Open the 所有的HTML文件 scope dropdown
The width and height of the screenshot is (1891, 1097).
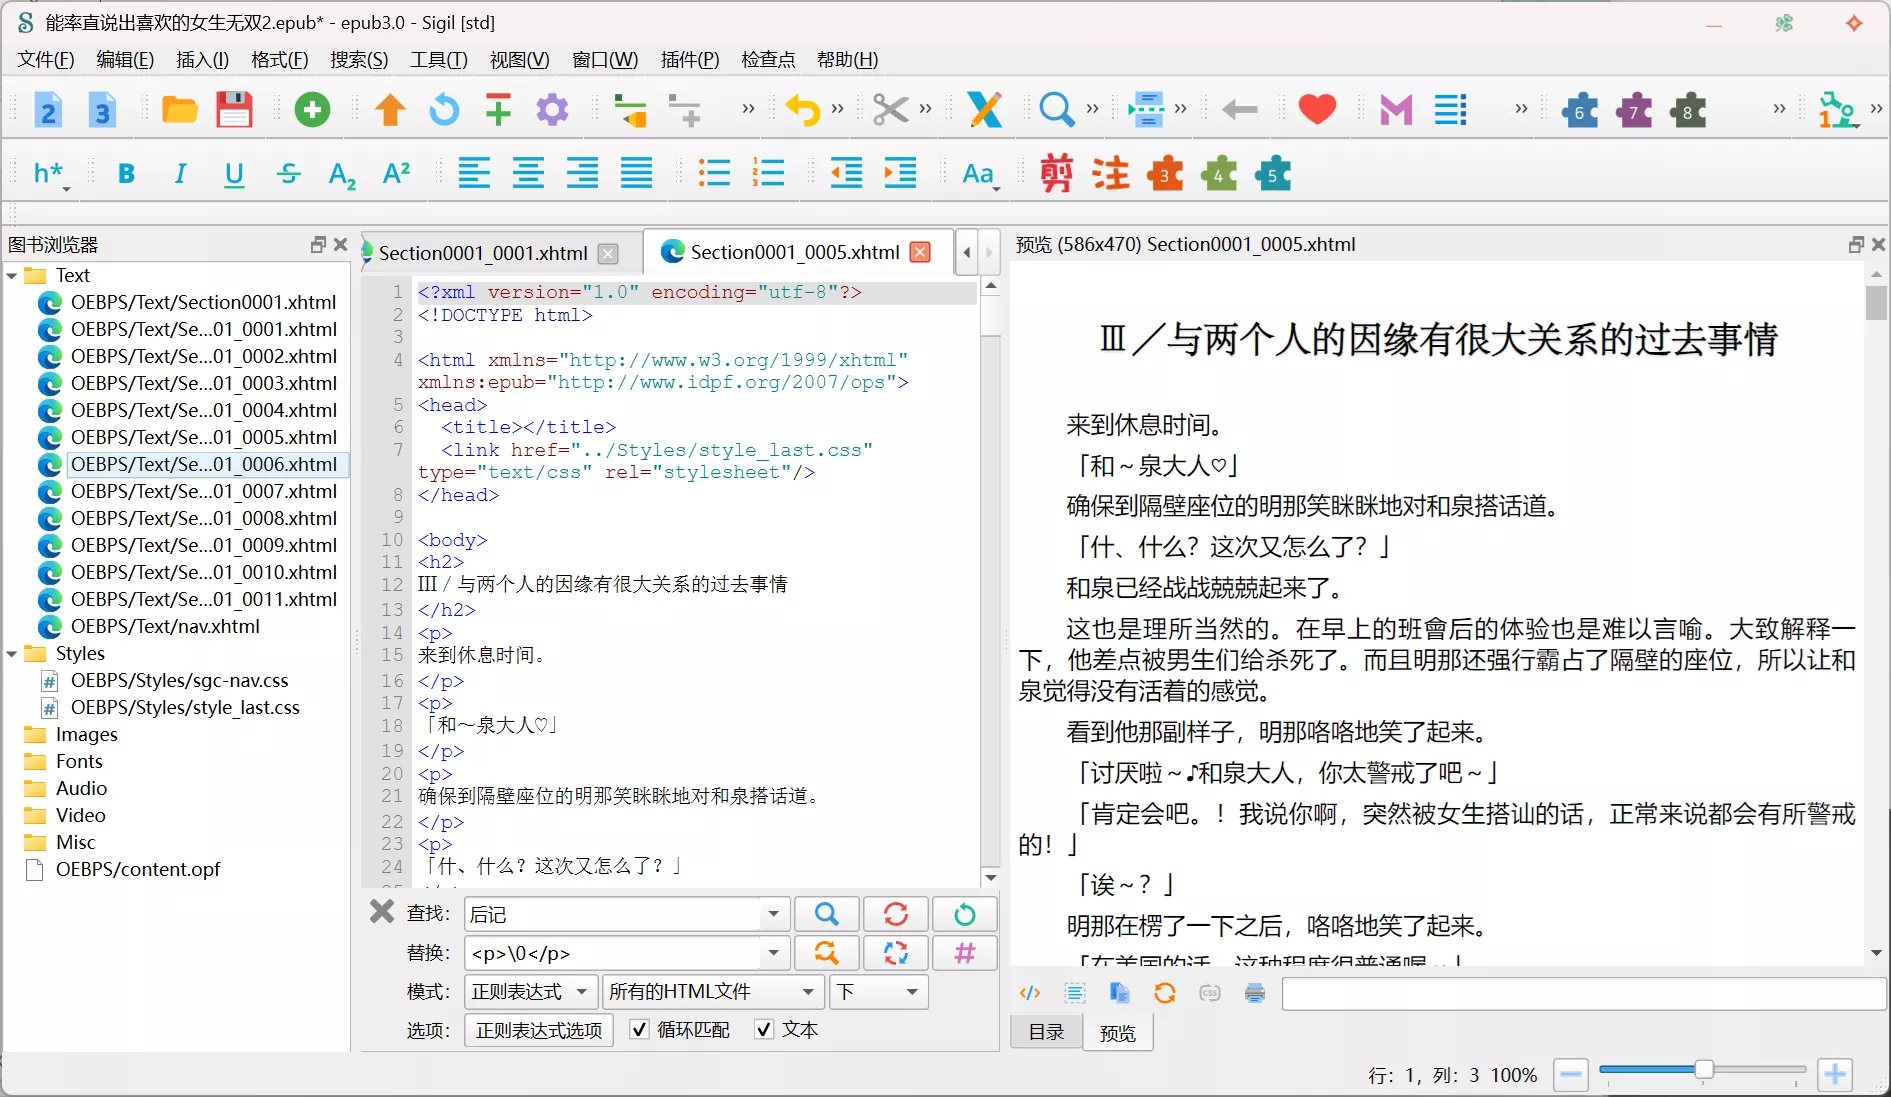pos(711,992)
